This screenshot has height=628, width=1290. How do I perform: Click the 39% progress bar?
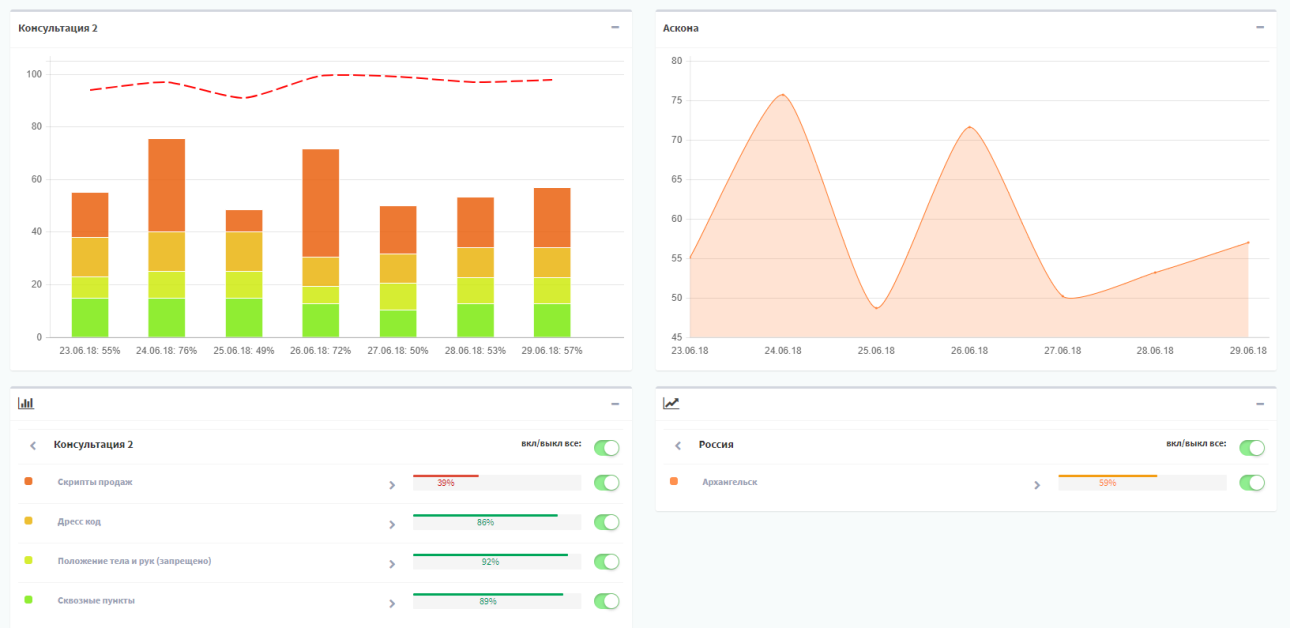point(497,482)
